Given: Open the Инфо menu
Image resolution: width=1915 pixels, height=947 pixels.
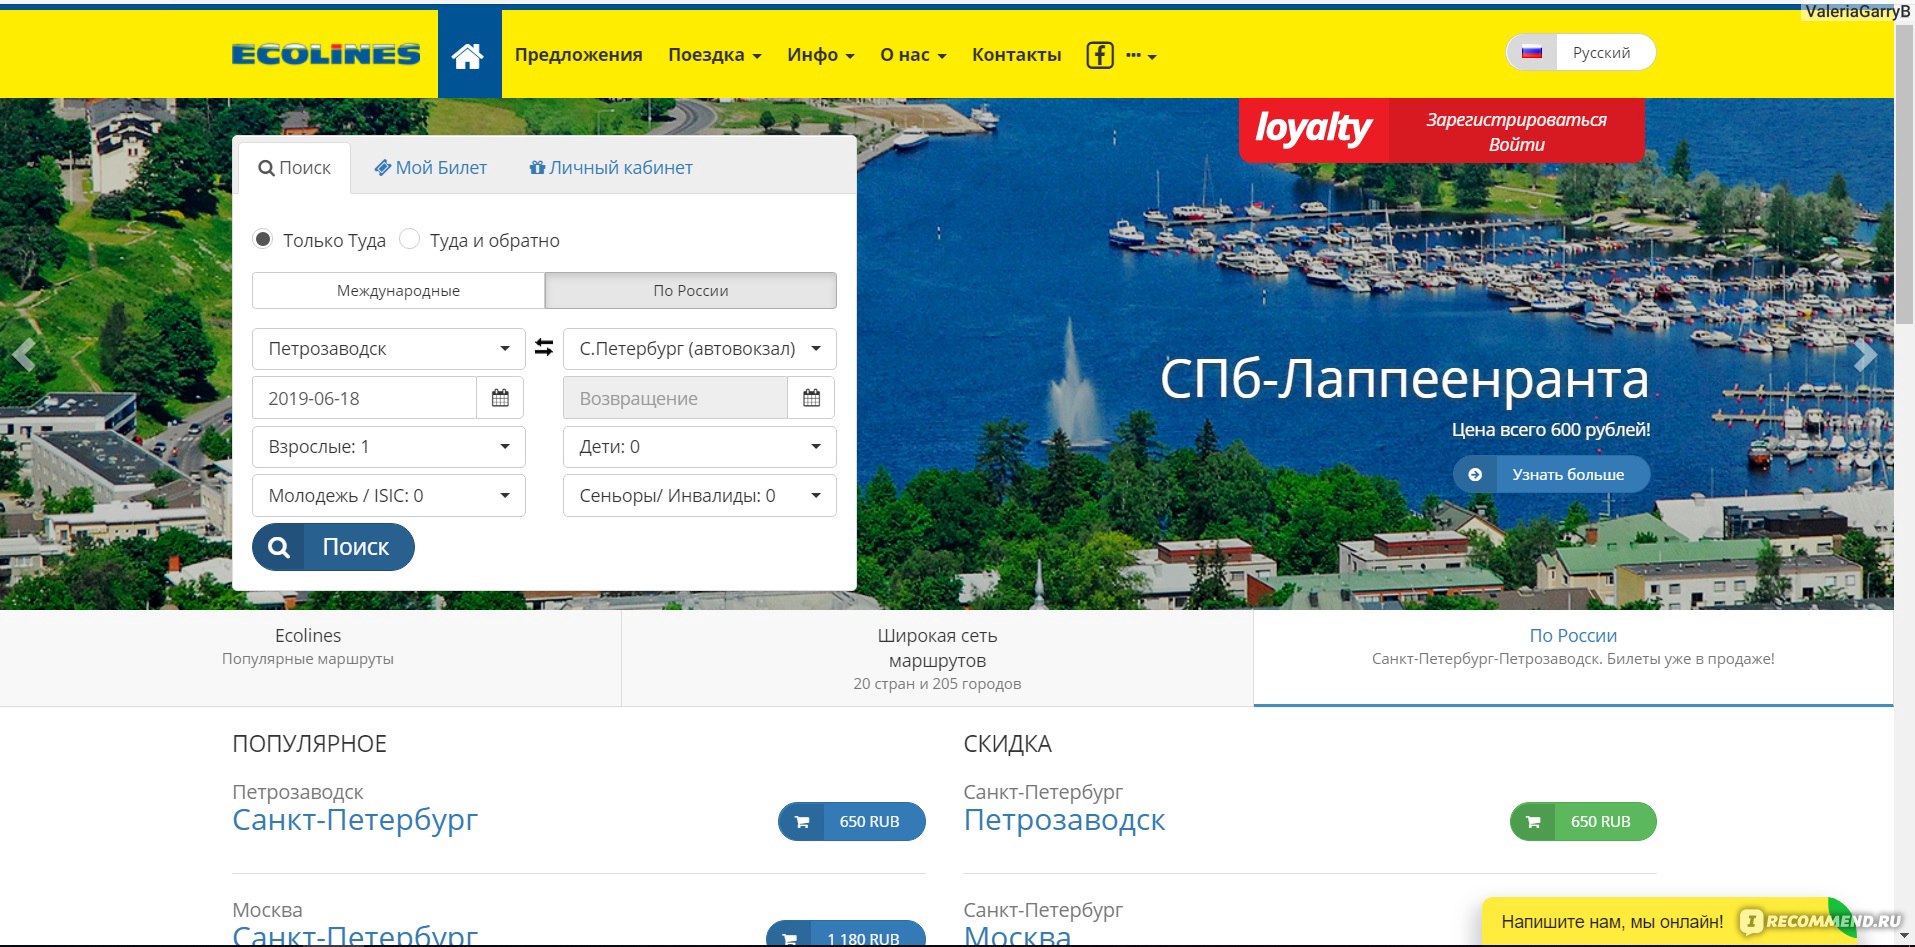Looking at the screenshot, I should [820, 55].
